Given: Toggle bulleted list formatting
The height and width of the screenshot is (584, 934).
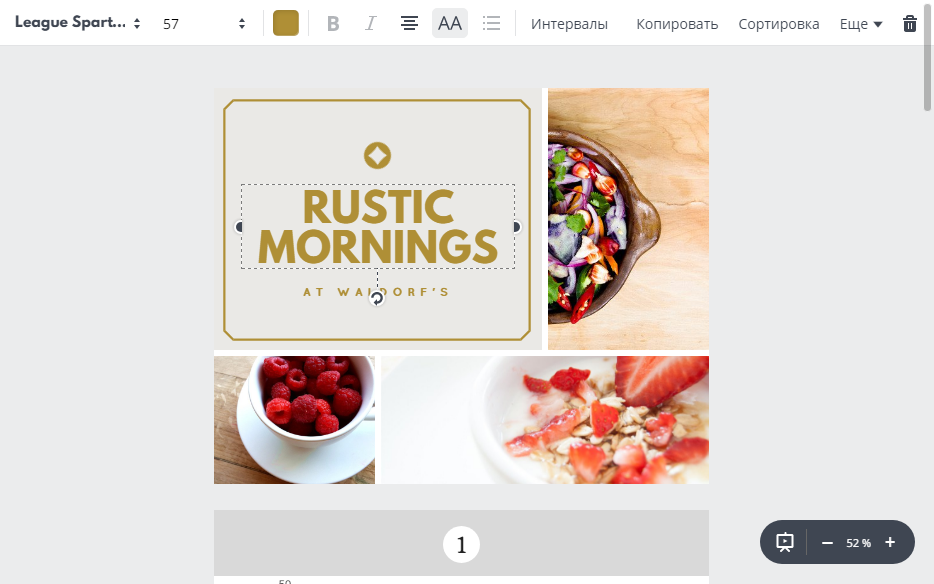Looking at the screenshot, I should coord(491,23).
